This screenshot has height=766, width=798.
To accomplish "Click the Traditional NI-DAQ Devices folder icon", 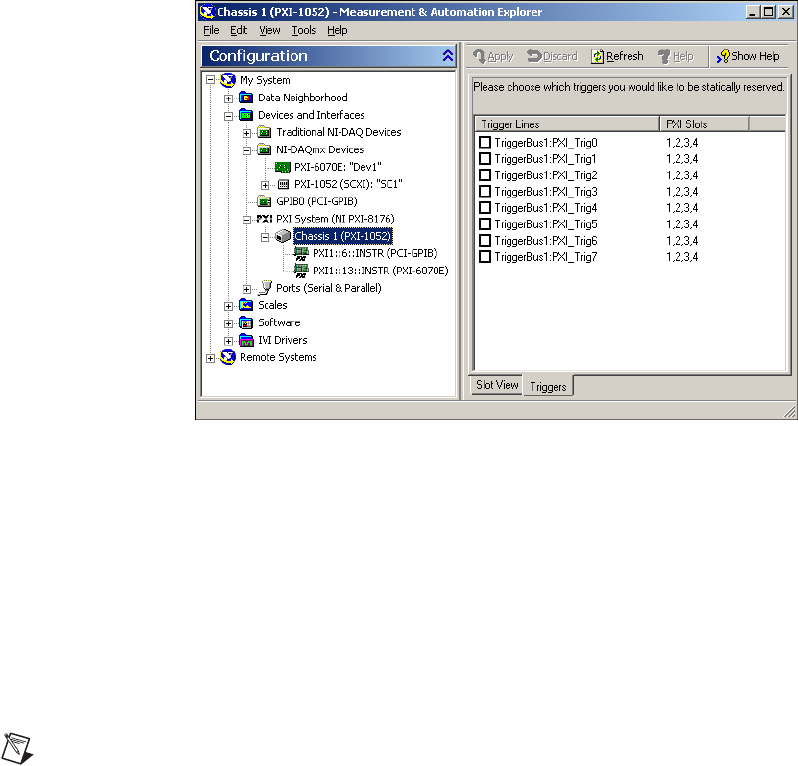I will click(x=264, y=132).
